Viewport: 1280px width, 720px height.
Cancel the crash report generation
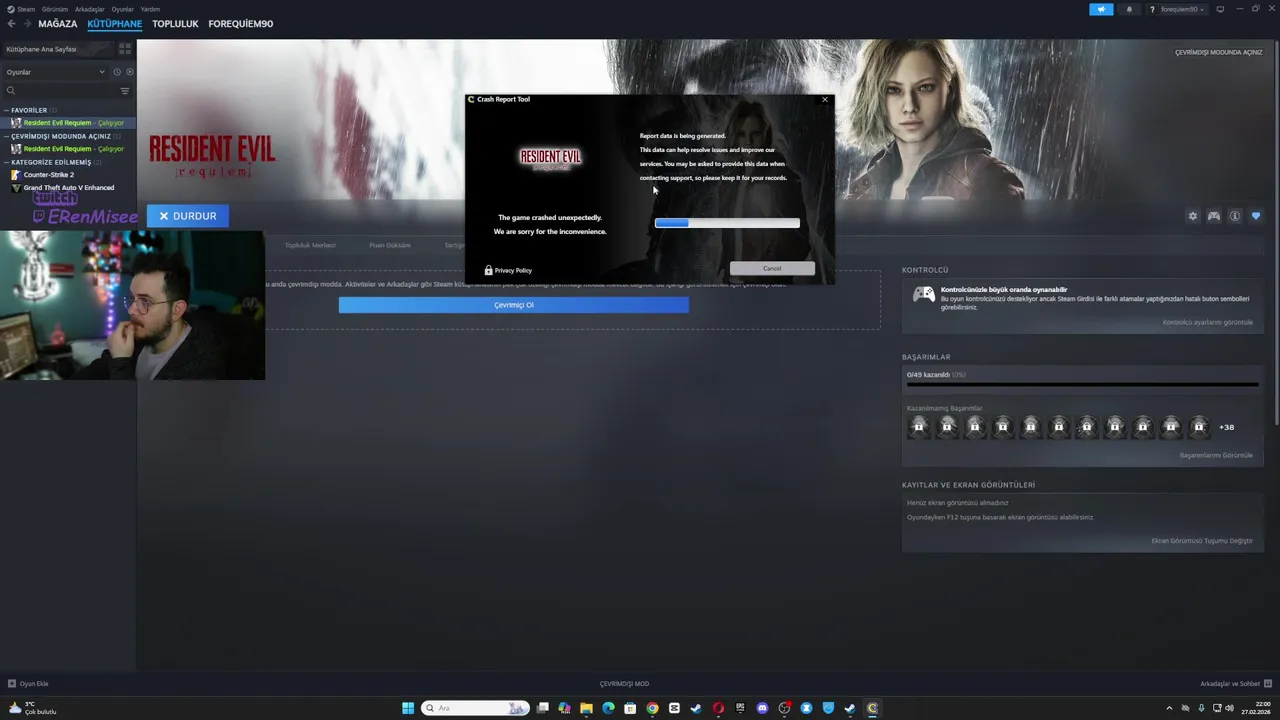[x=772, y=268]
